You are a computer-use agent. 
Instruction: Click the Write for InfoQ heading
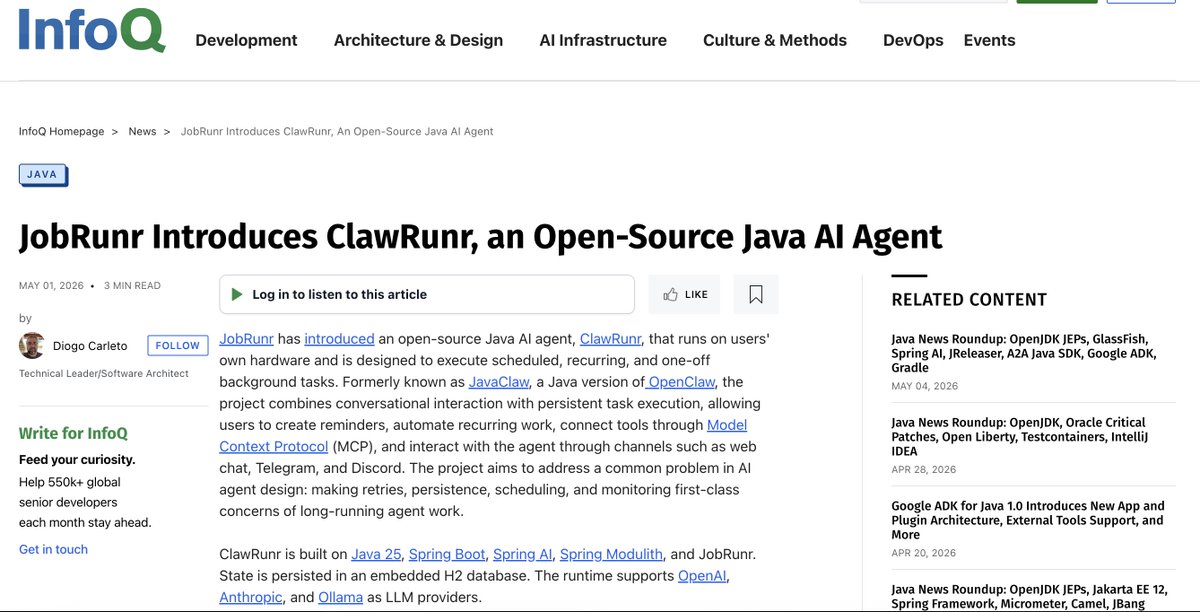(x=73, y=433)
